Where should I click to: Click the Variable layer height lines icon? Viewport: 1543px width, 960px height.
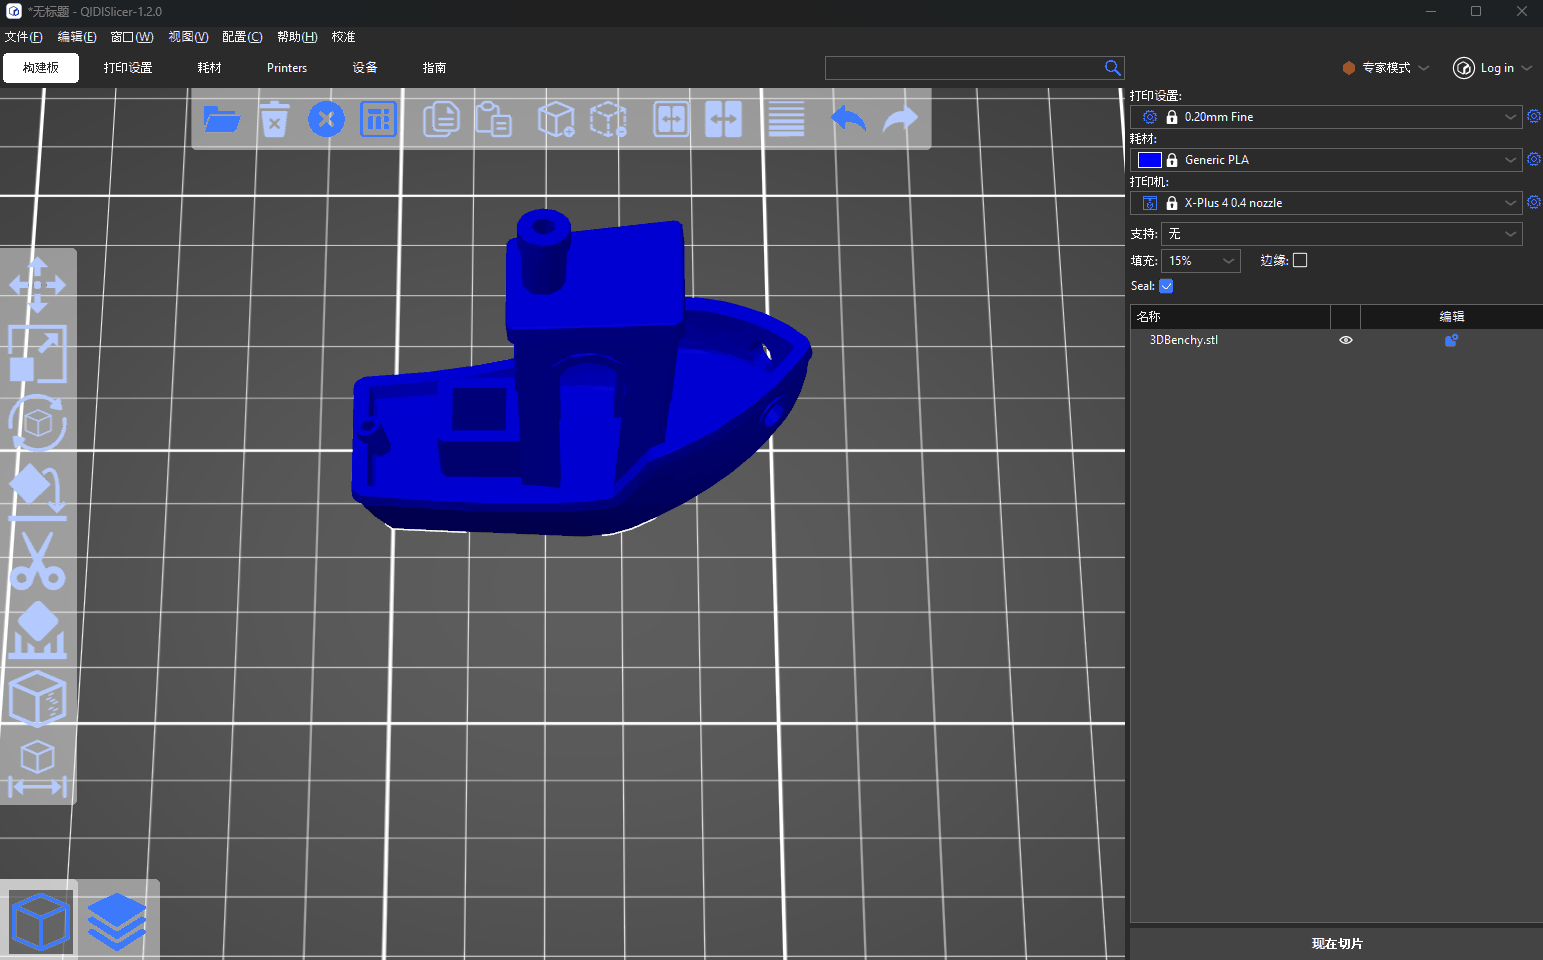click(786, 120)
